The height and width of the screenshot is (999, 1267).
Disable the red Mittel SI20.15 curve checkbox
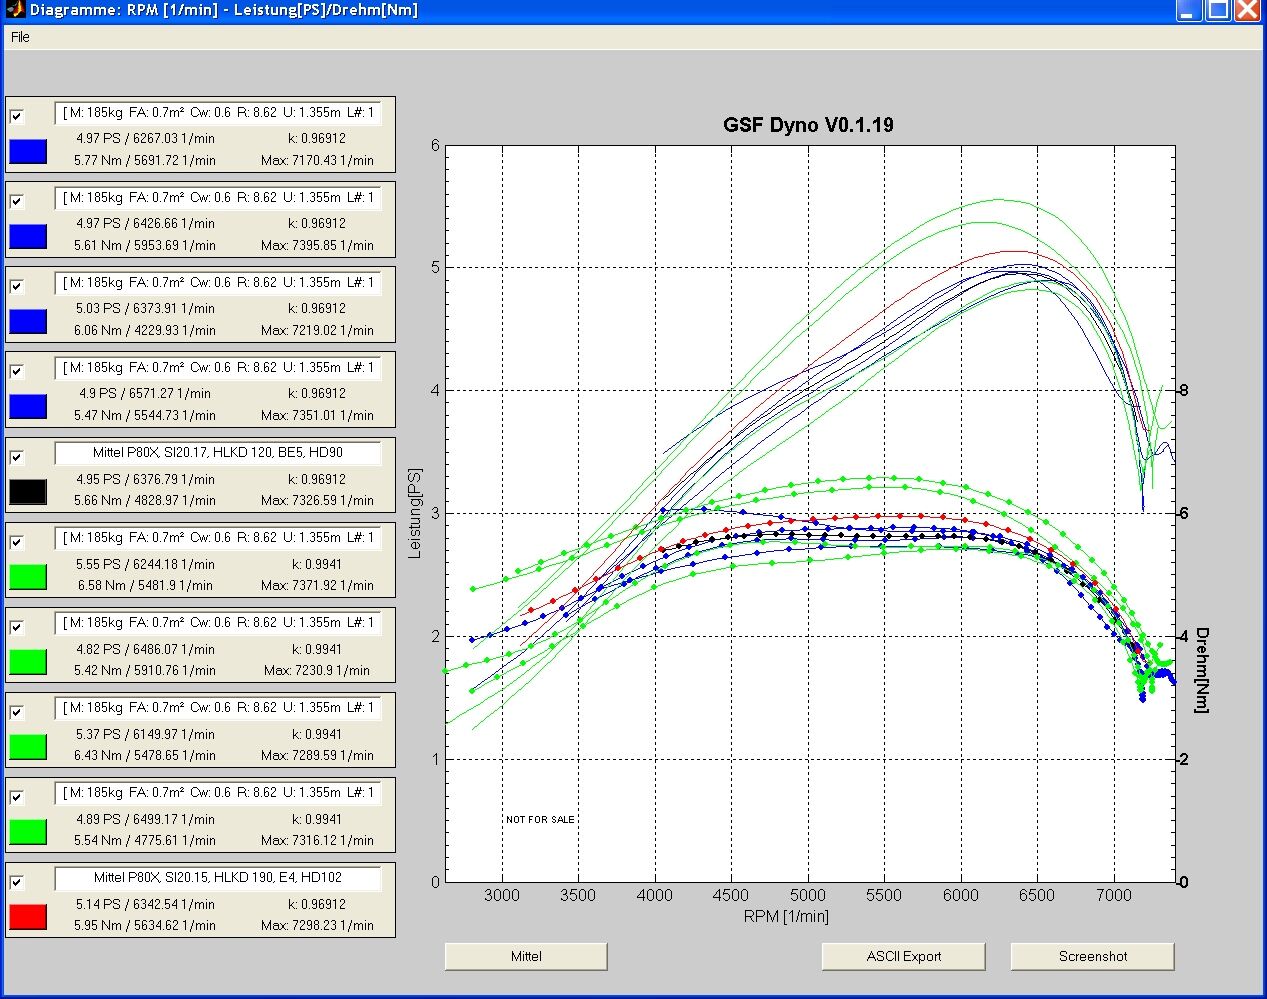click(x=17, y=882)
